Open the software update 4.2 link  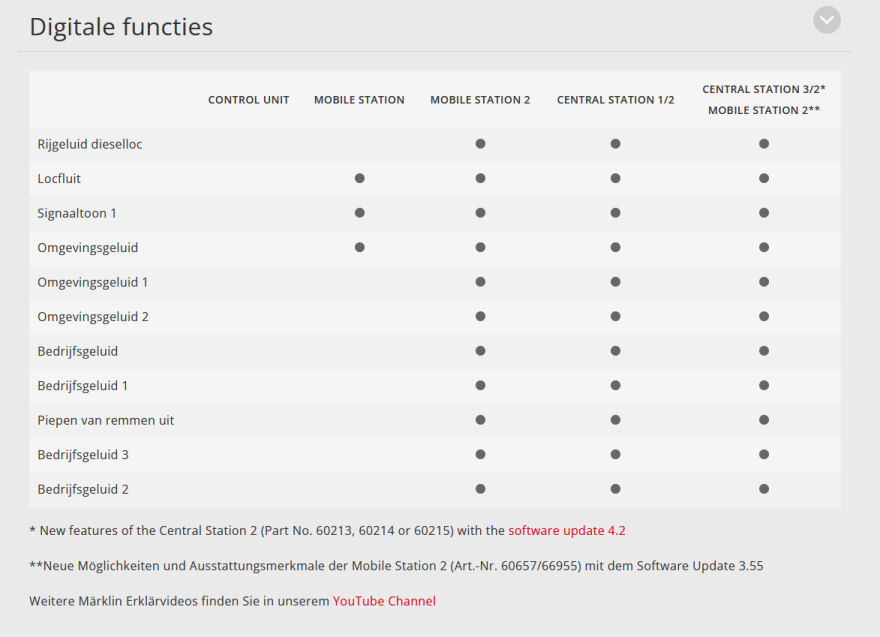566,530
